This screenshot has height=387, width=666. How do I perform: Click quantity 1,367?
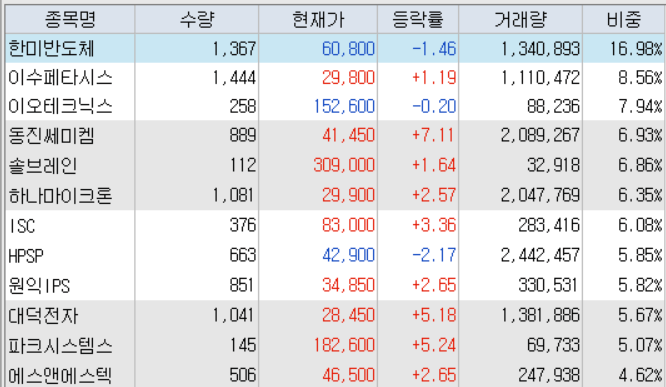pyautogui.click(x=234, y=49)
